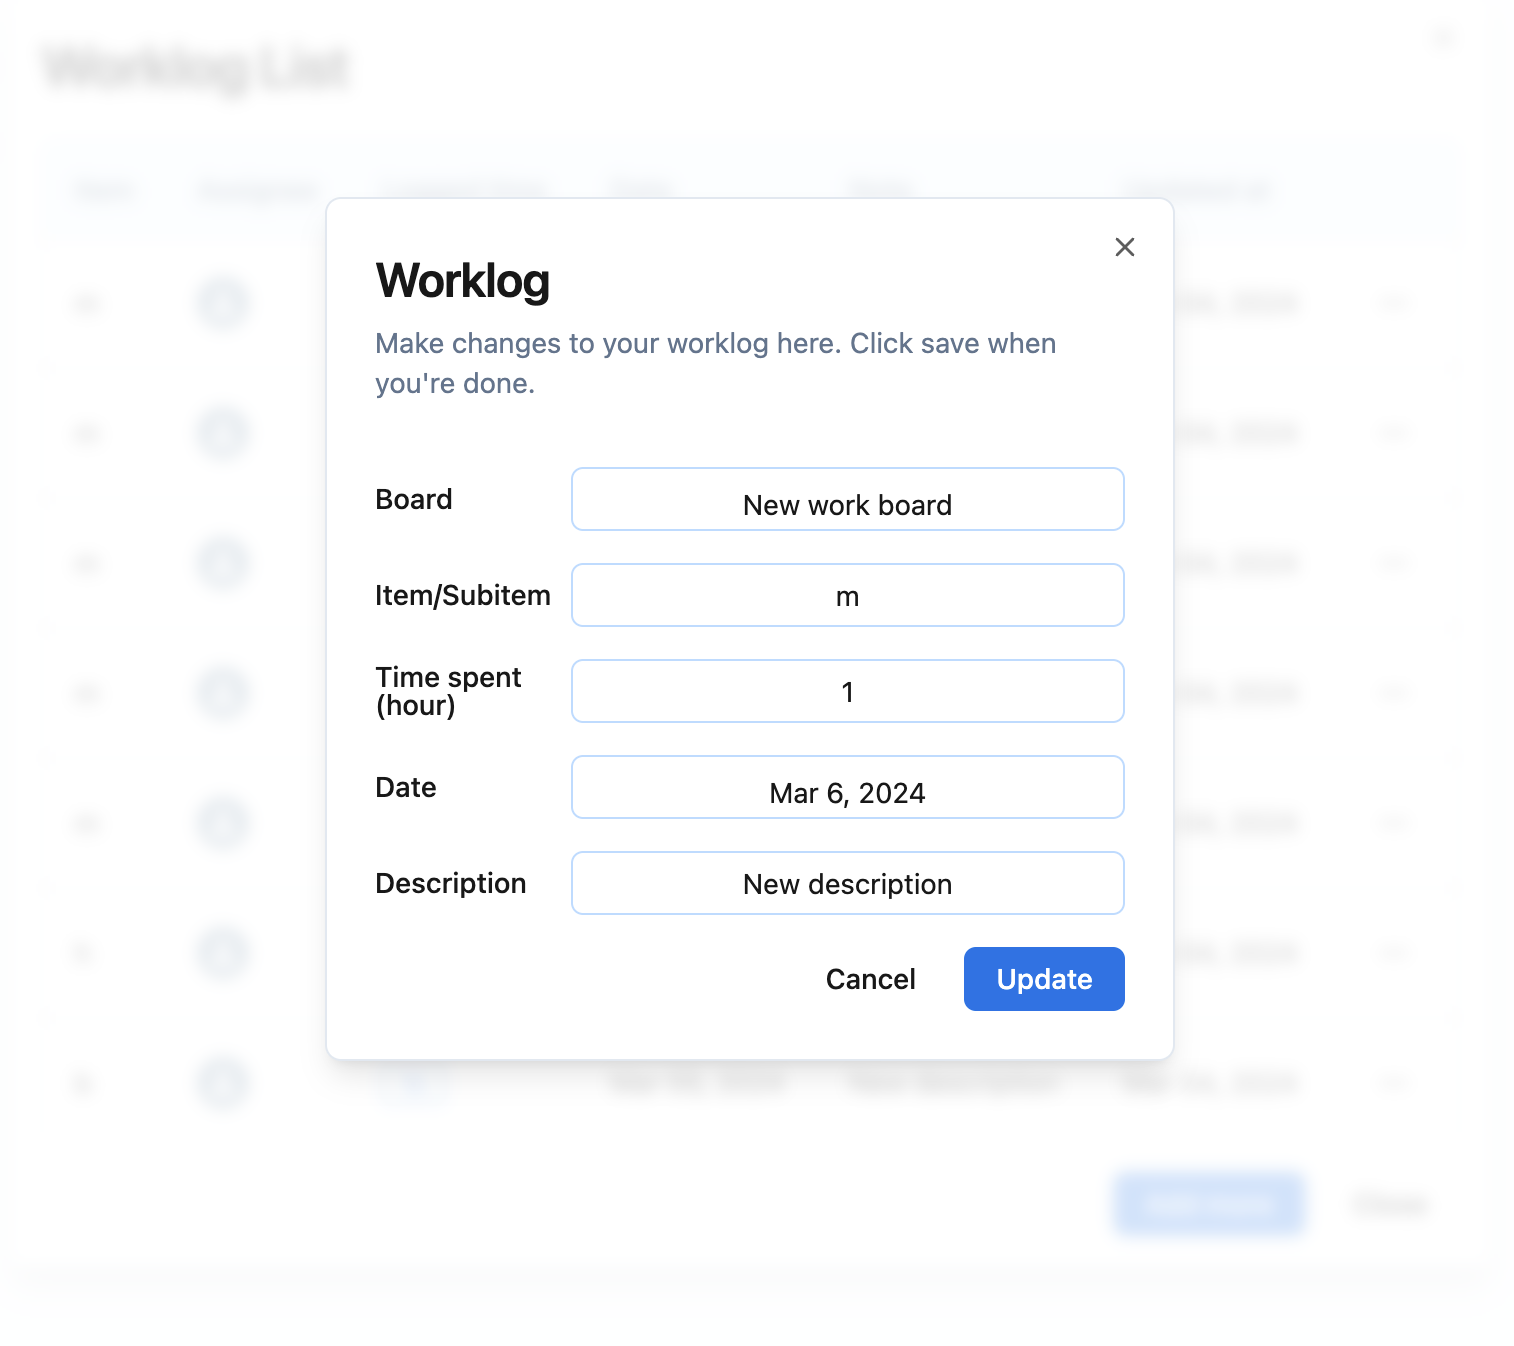
Task: Focus the Time spent hour input field
Action: (847, 691)
